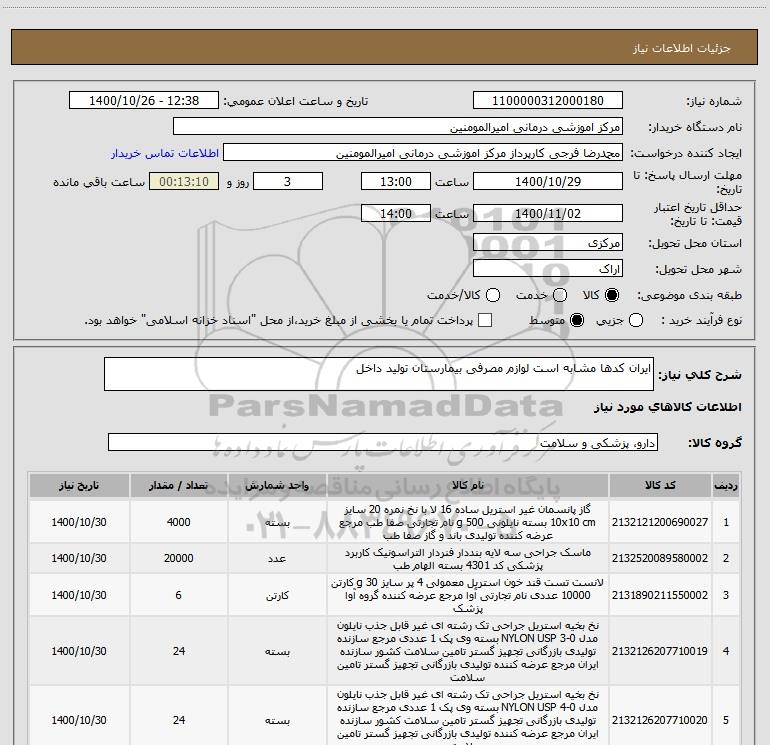Select the کالا/خدمت radio button
The image size is (770, 745).
pyautogui.click(x=493, y=295)
